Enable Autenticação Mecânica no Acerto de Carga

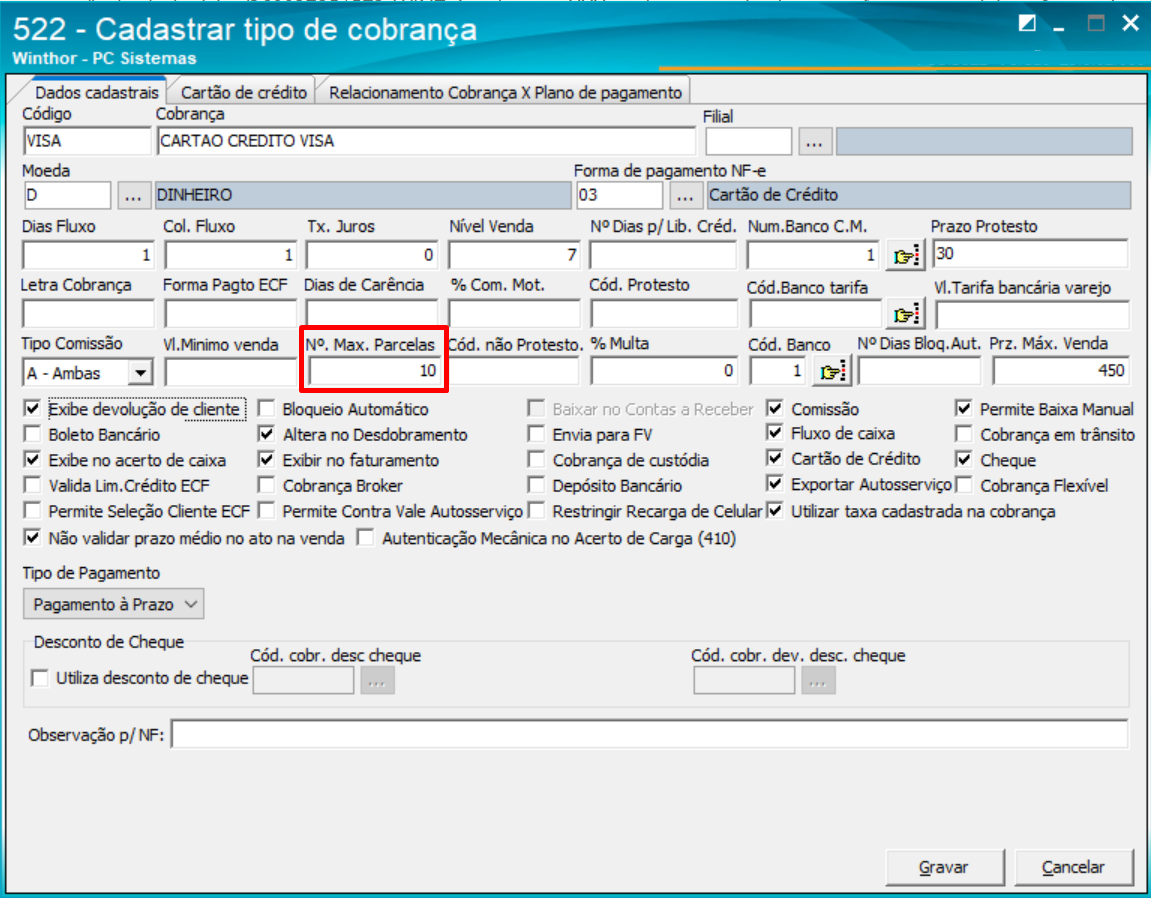(365, 537)
